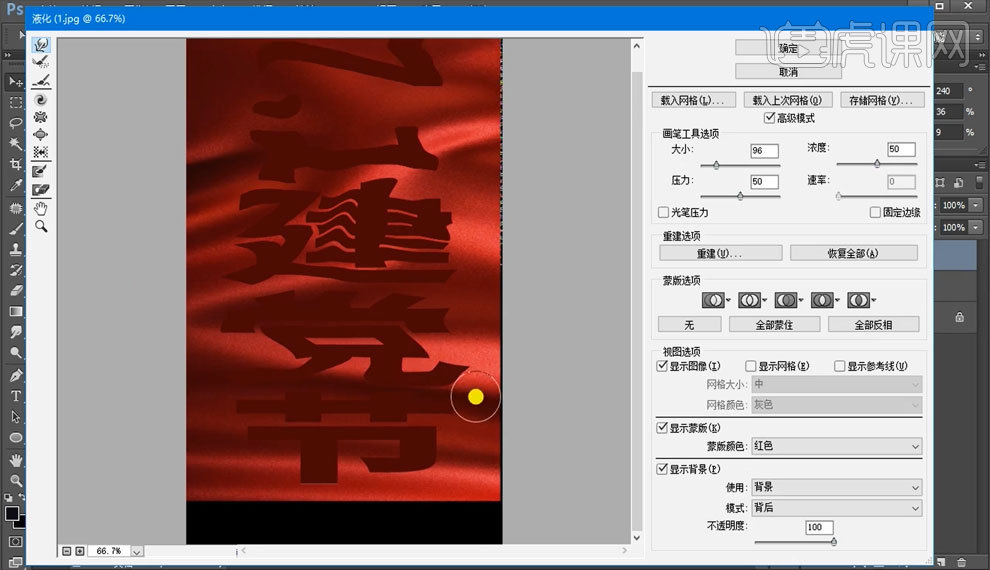Choose the Brush tool in main toolbar
This screenshot has width=990, height=570.
(x=15, y=229)
